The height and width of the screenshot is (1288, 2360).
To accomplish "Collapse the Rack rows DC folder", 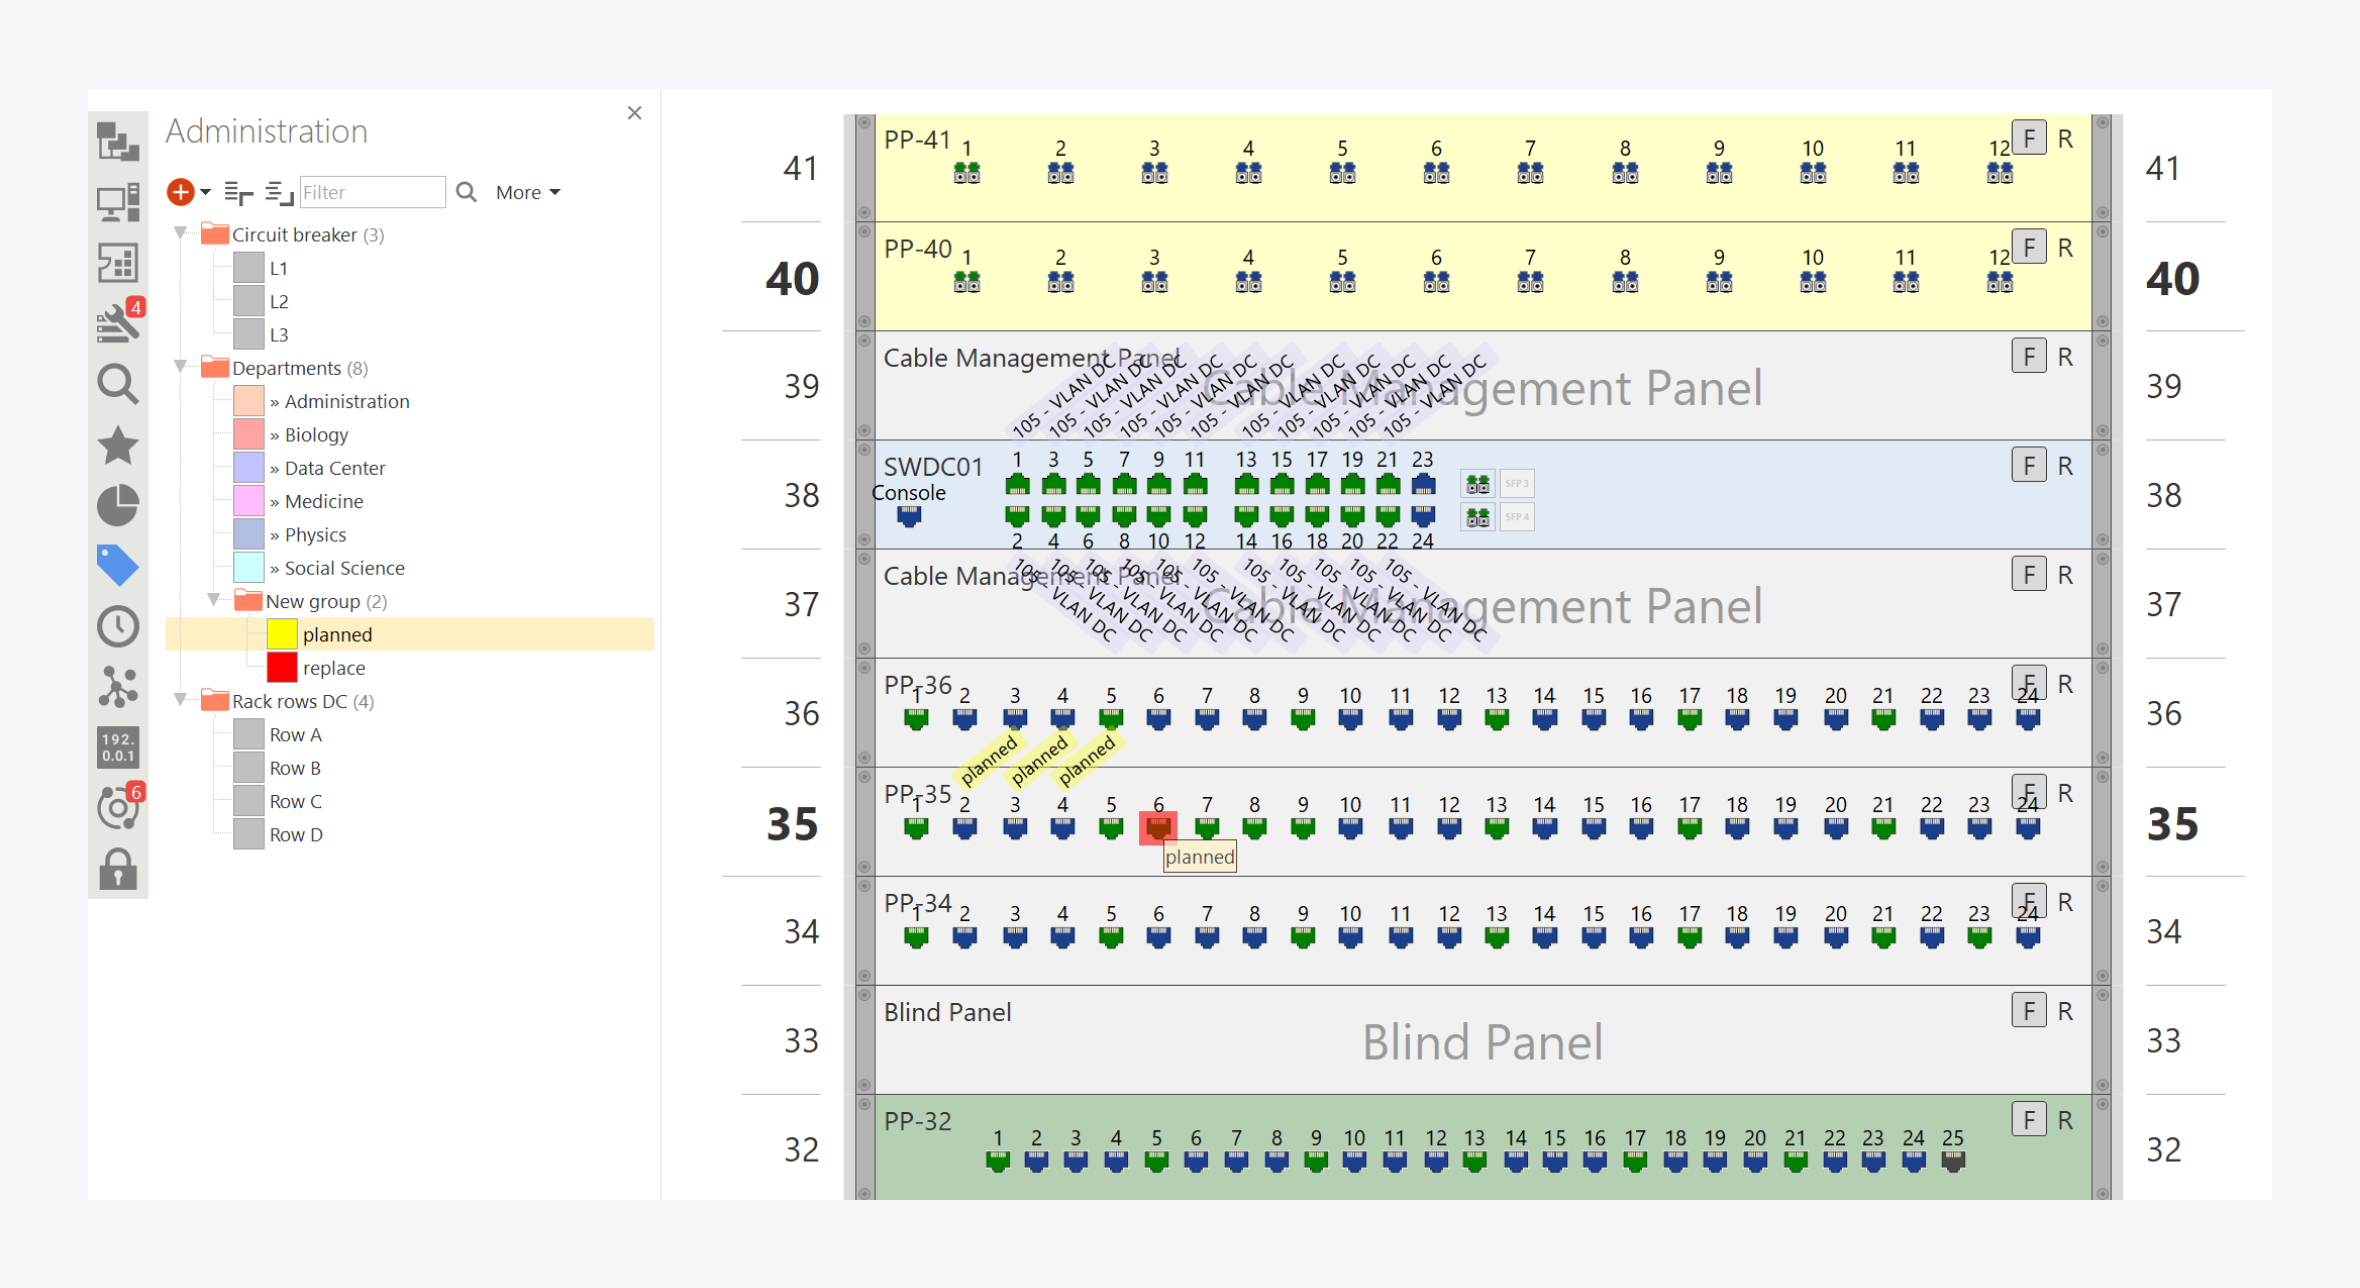I will (x=180, y=701).
